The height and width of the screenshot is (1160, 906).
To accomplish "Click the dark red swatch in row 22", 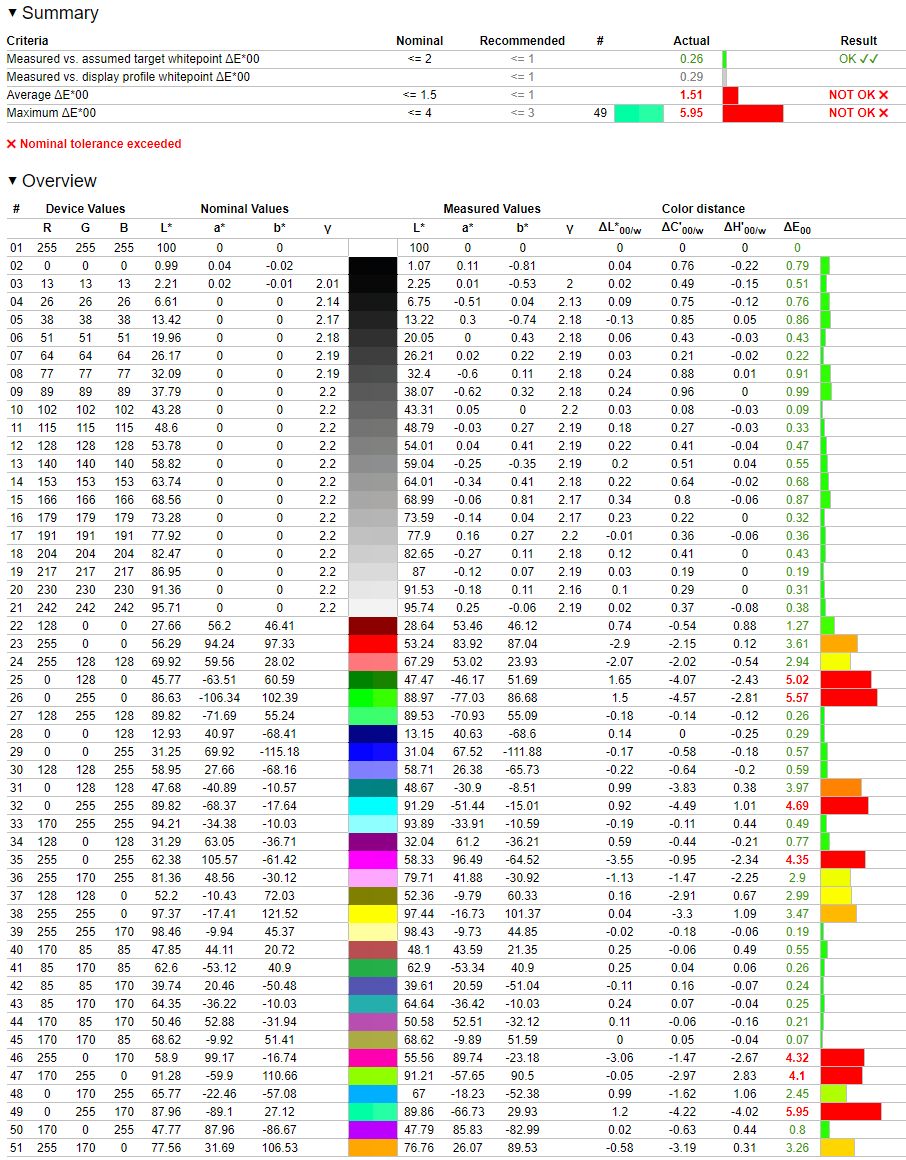I will (373, 625).
